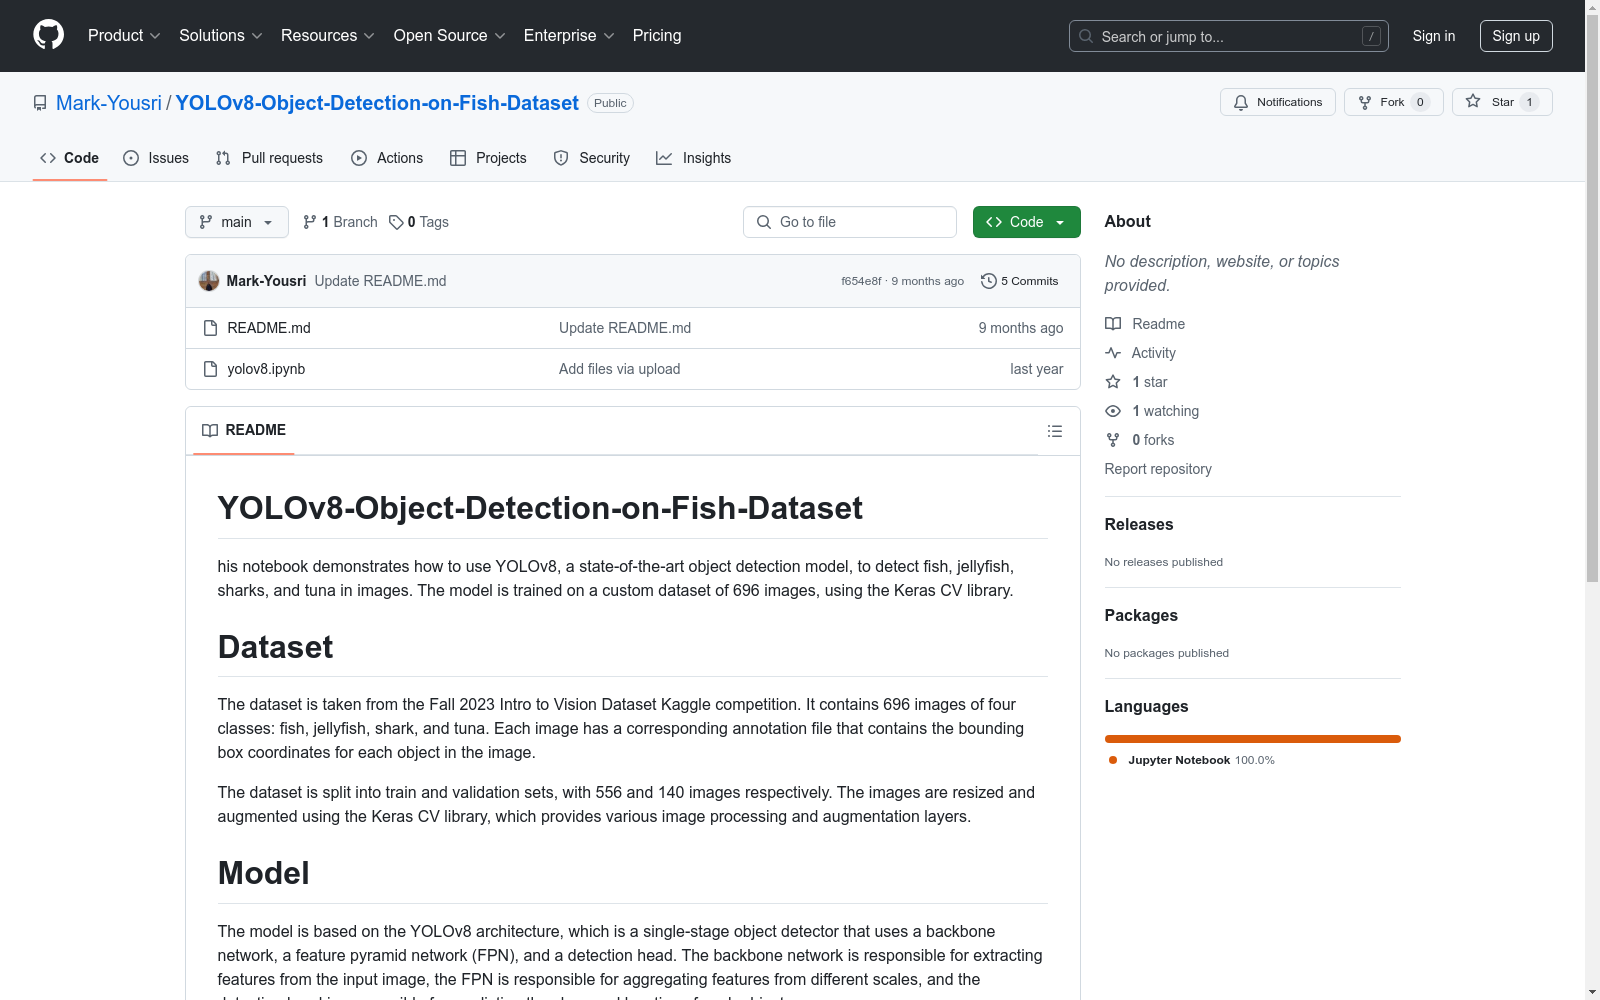Expand the Open Source menu

pyautogui.click(x=450, y=36)
